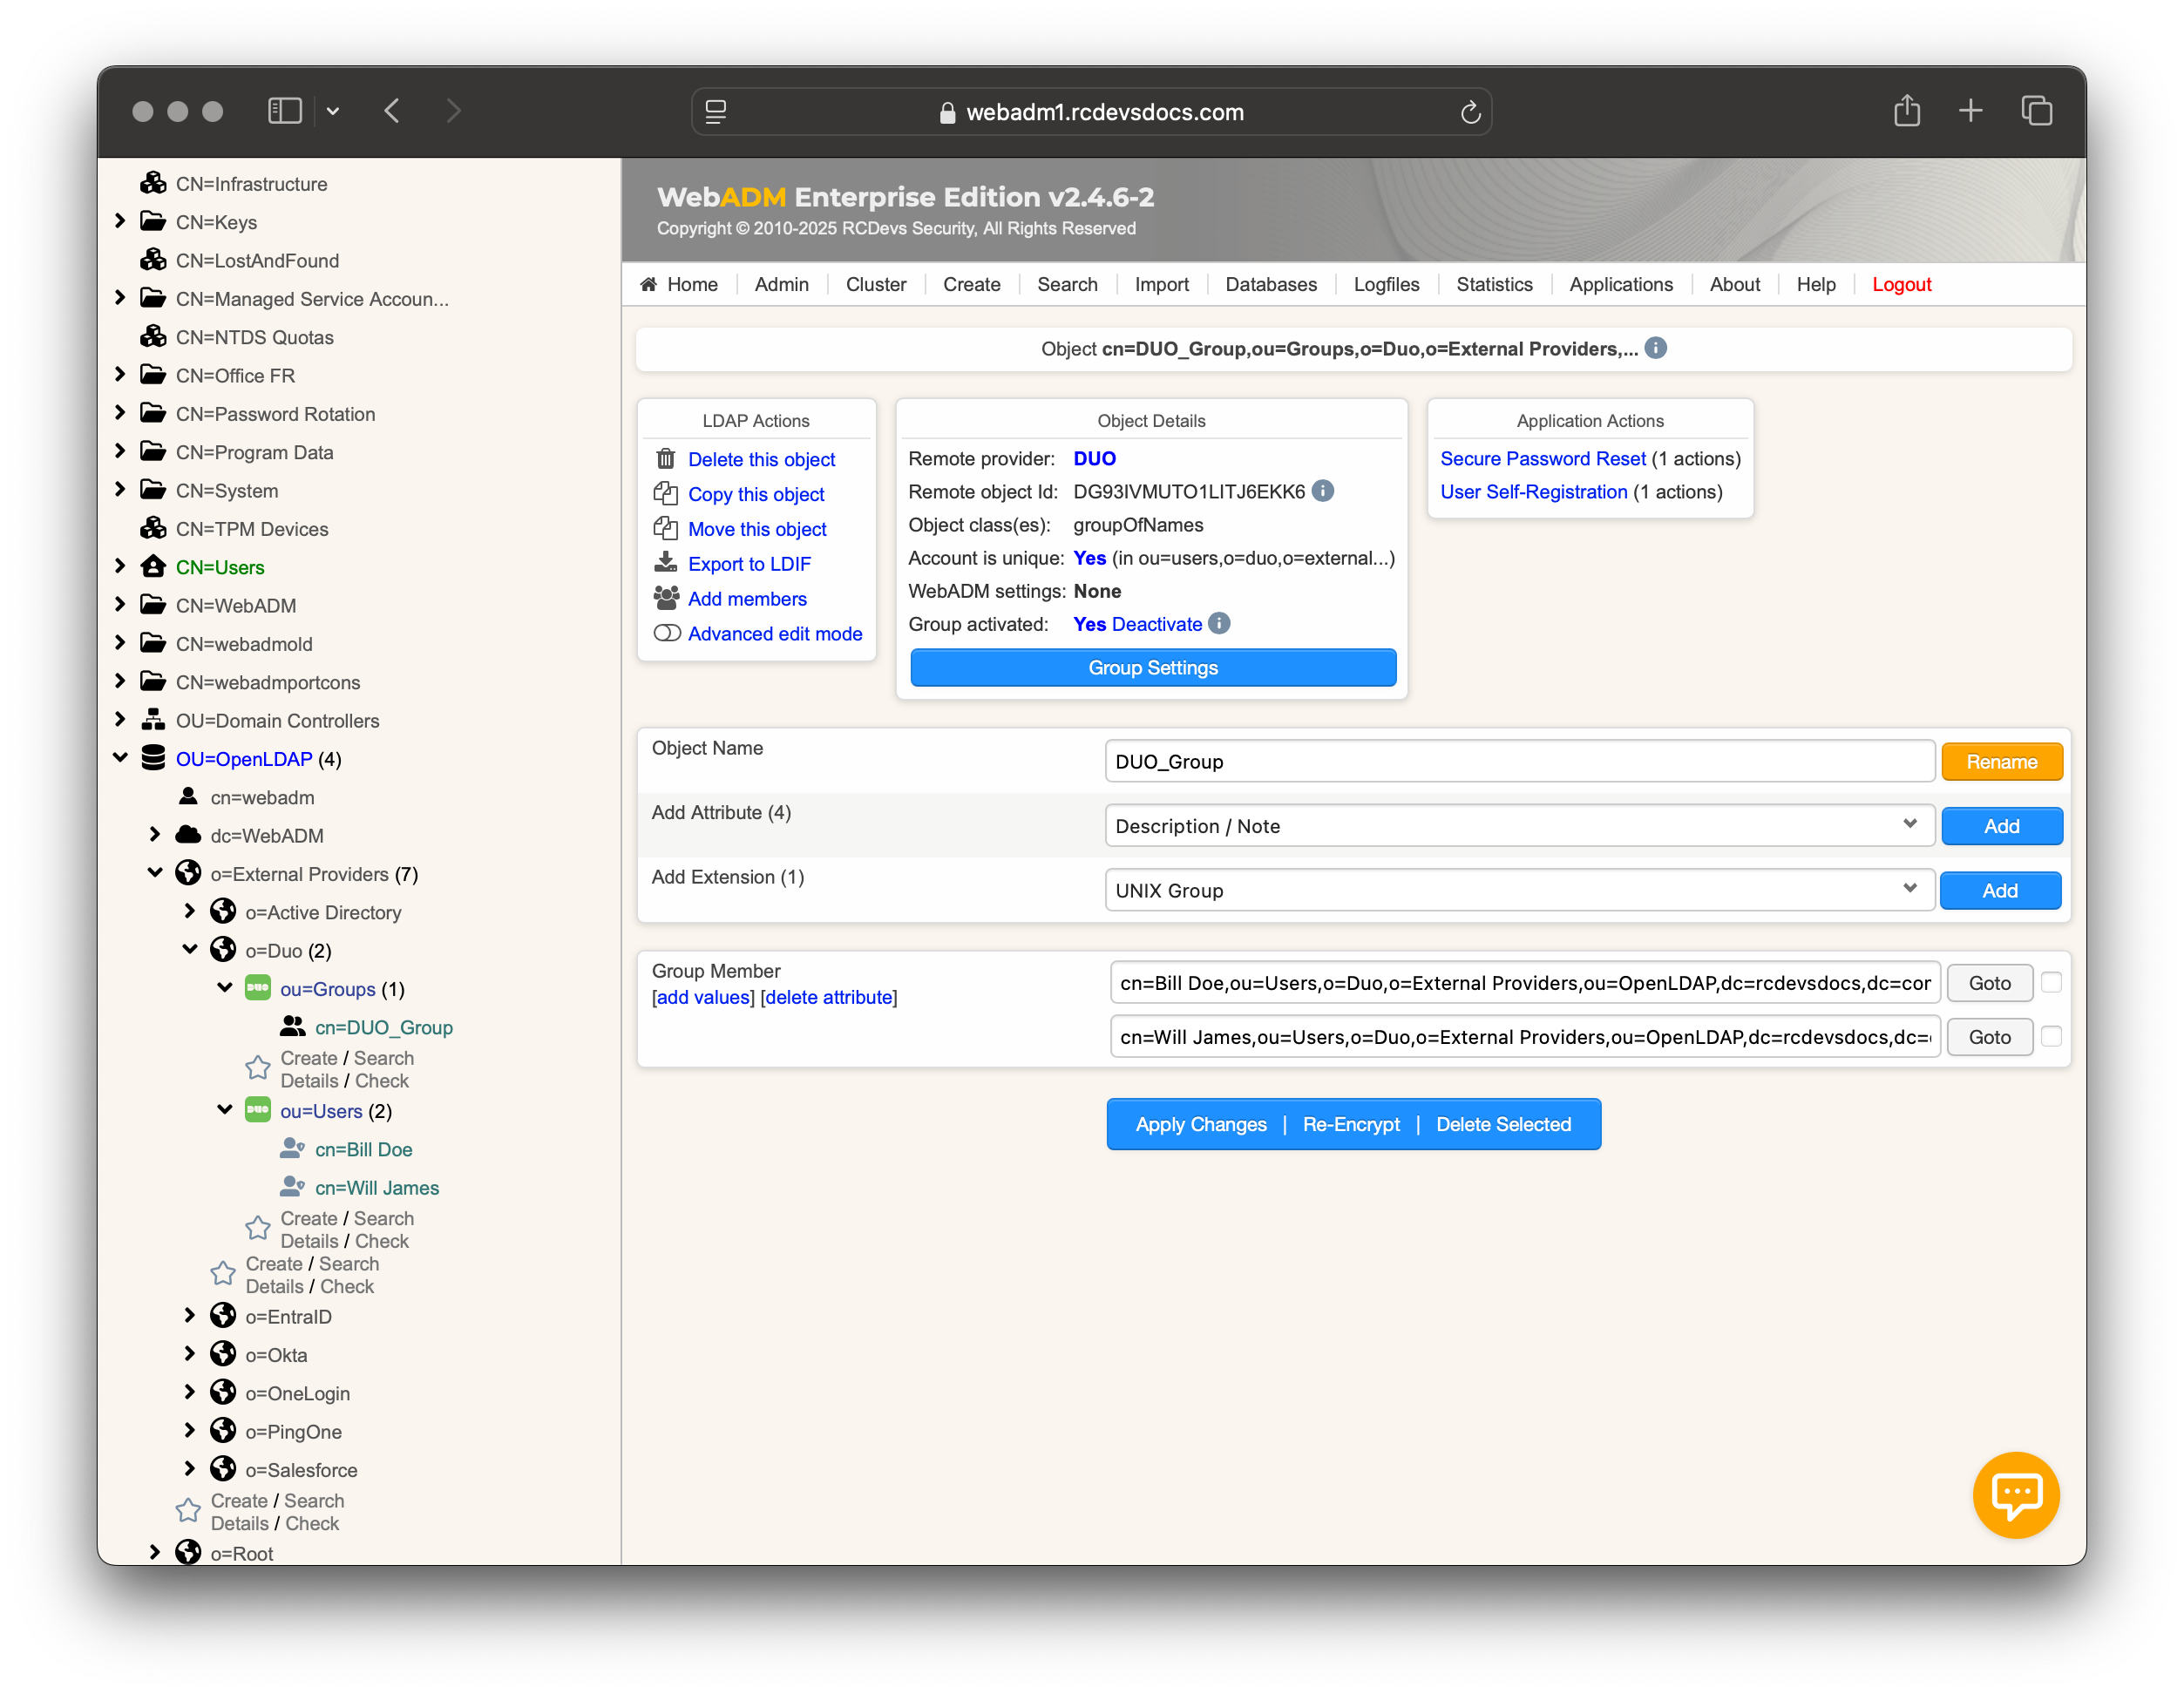Click the dc=WebADM cloud icon

coord(188,835)
